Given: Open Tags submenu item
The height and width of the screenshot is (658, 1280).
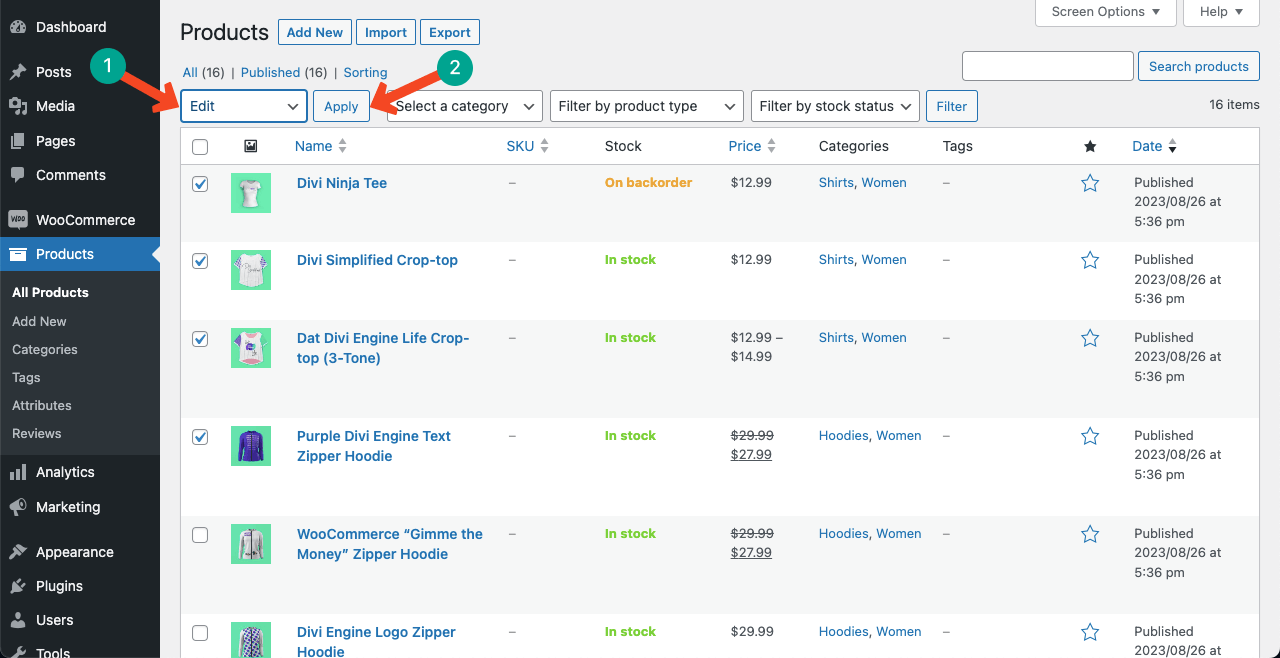Looking at the screenshot, I should [x=26, y=377].
